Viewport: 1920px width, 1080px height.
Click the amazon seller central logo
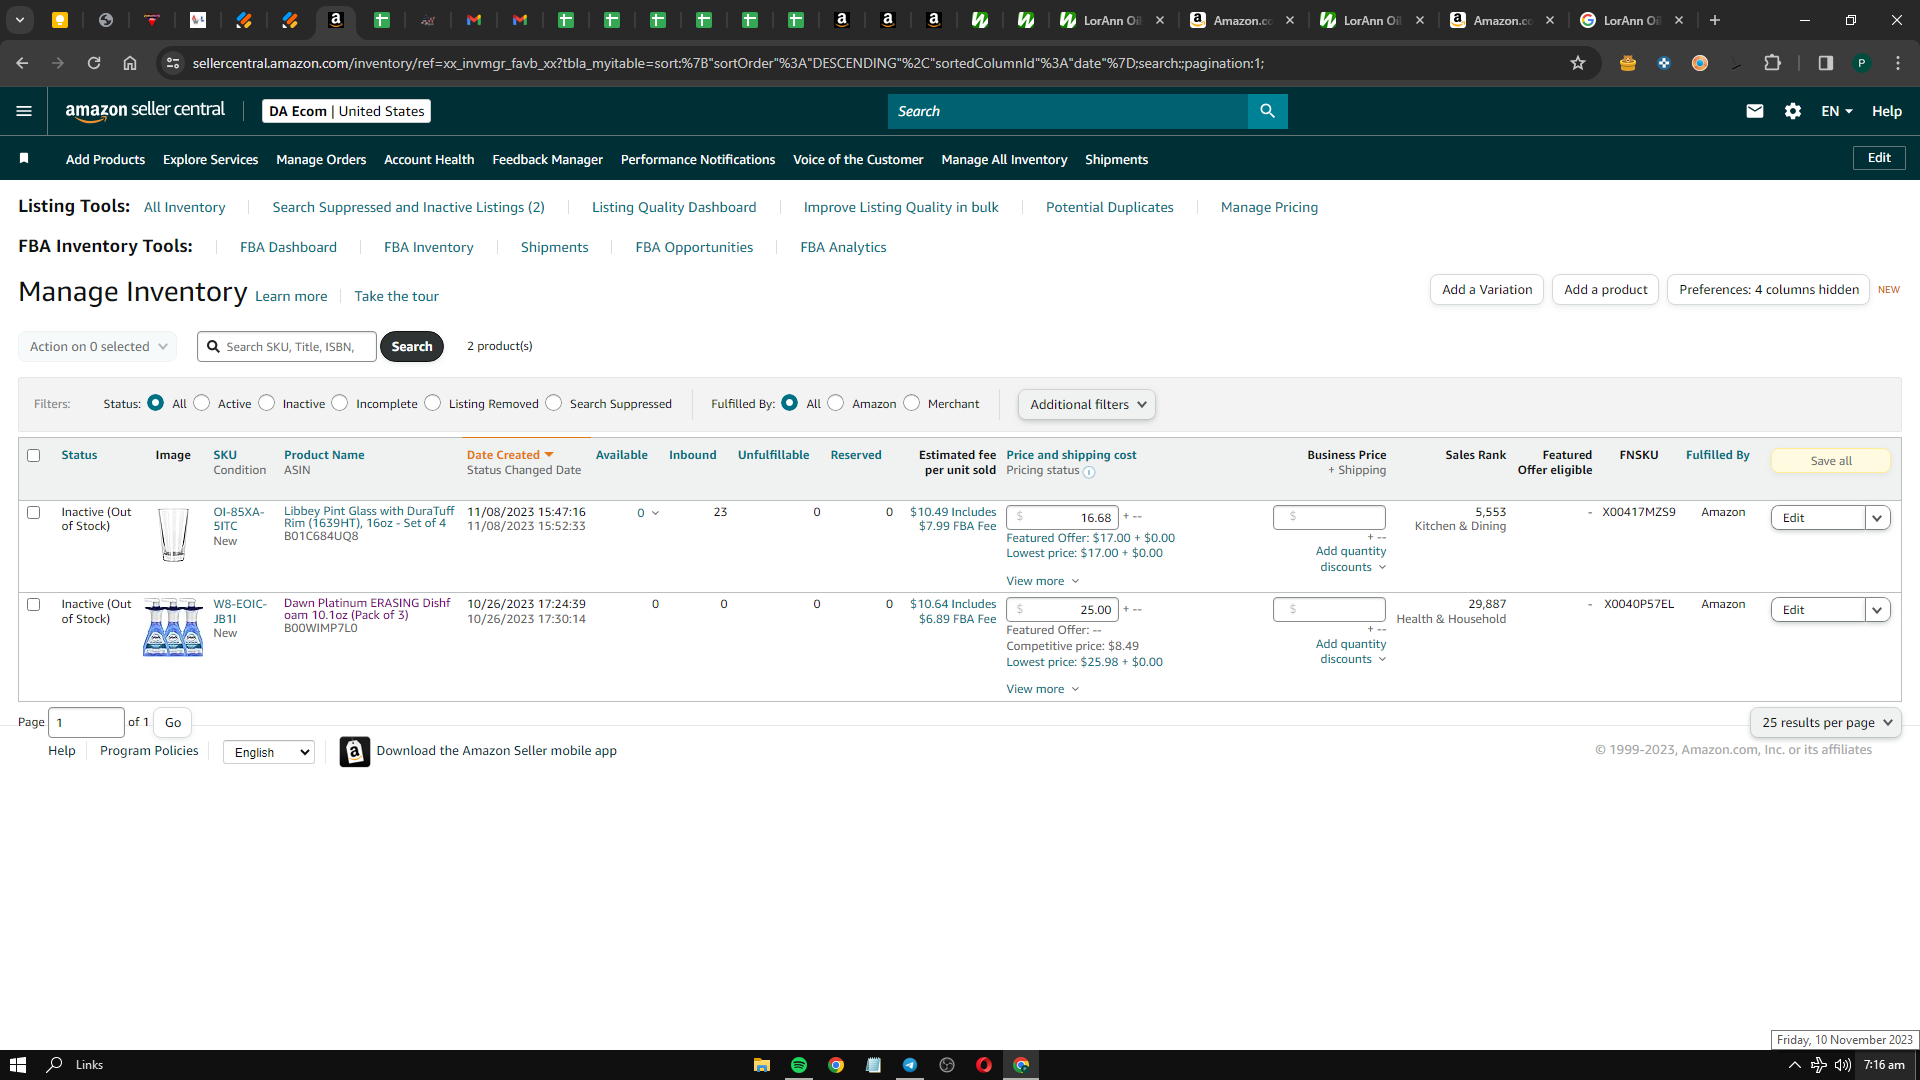(x=145, y=111)
